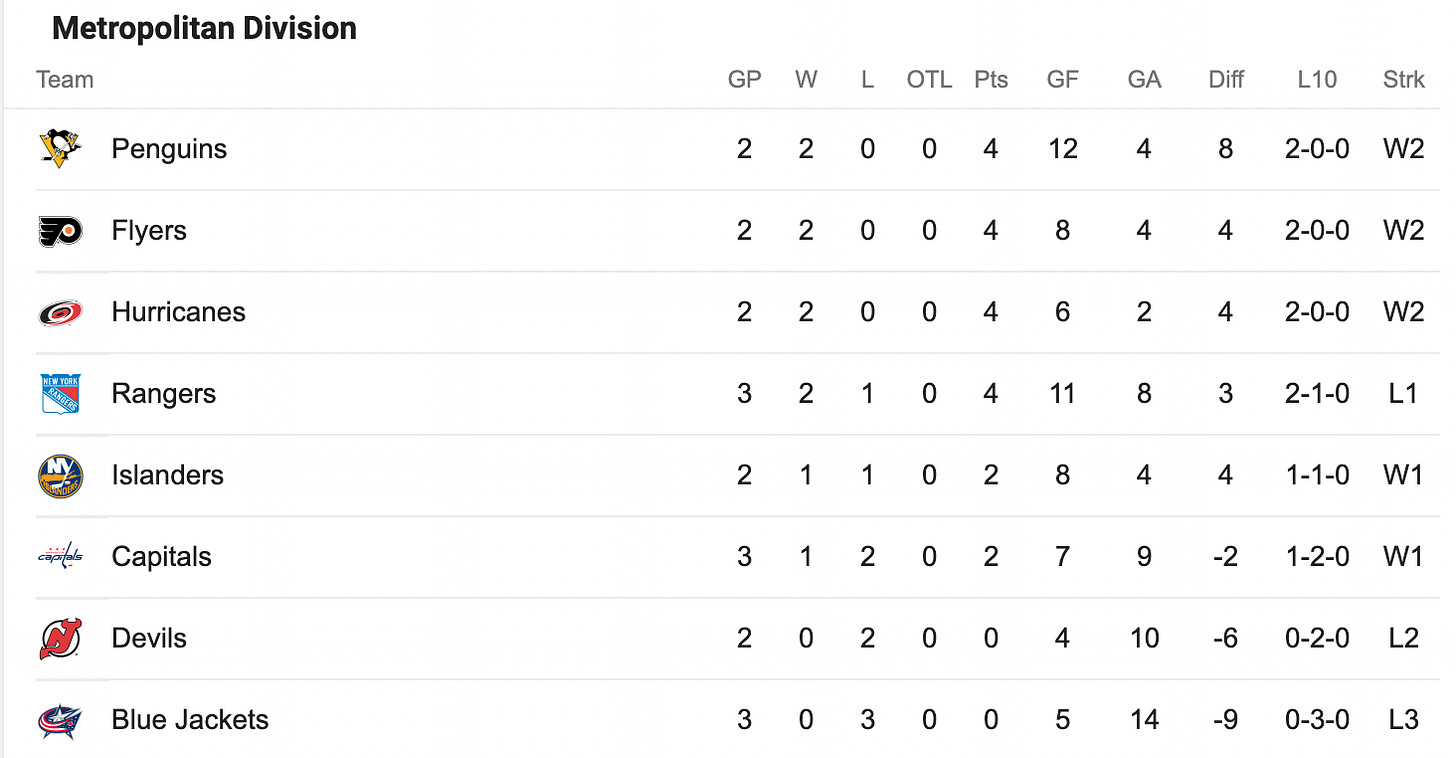Click the Penguins team logo
Screen dimensions: 1456x758
click(60, 149)
